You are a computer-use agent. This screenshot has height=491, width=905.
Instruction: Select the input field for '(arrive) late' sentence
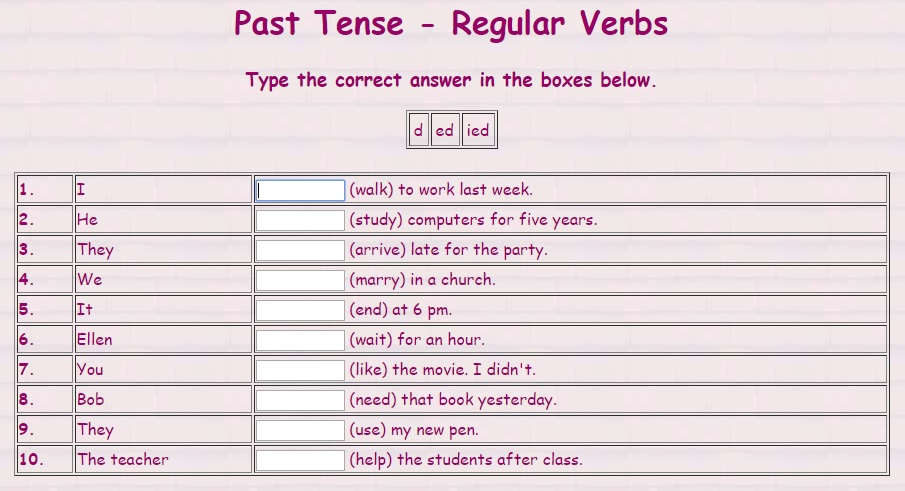click(300, 250)
